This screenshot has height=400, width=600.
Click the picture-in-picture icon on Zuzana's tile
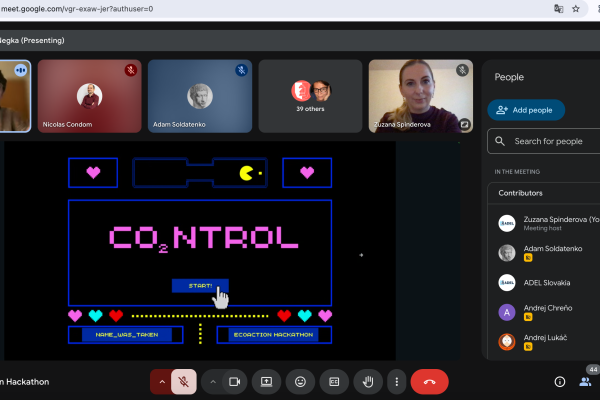[463, 124]
